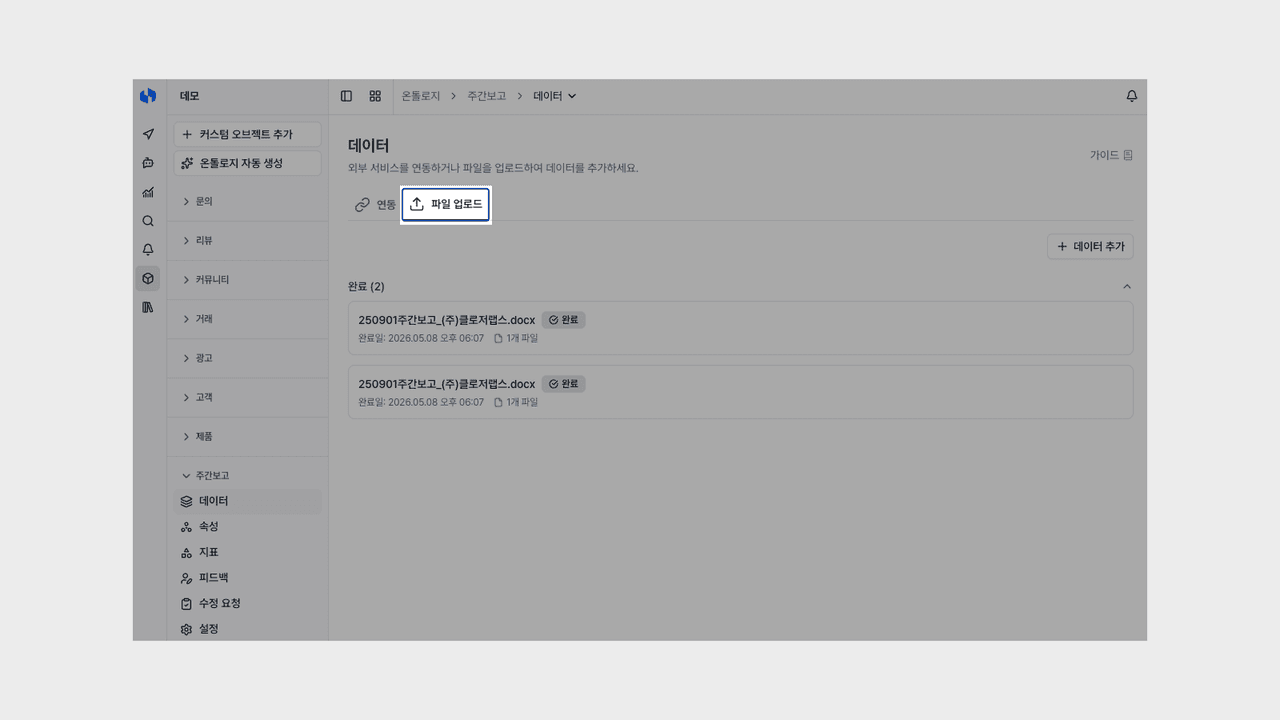This screenshot has width=1280, height=720.
Task: Open the first 250901주간보고 docx file card
Action: click(x=740, y=328)
